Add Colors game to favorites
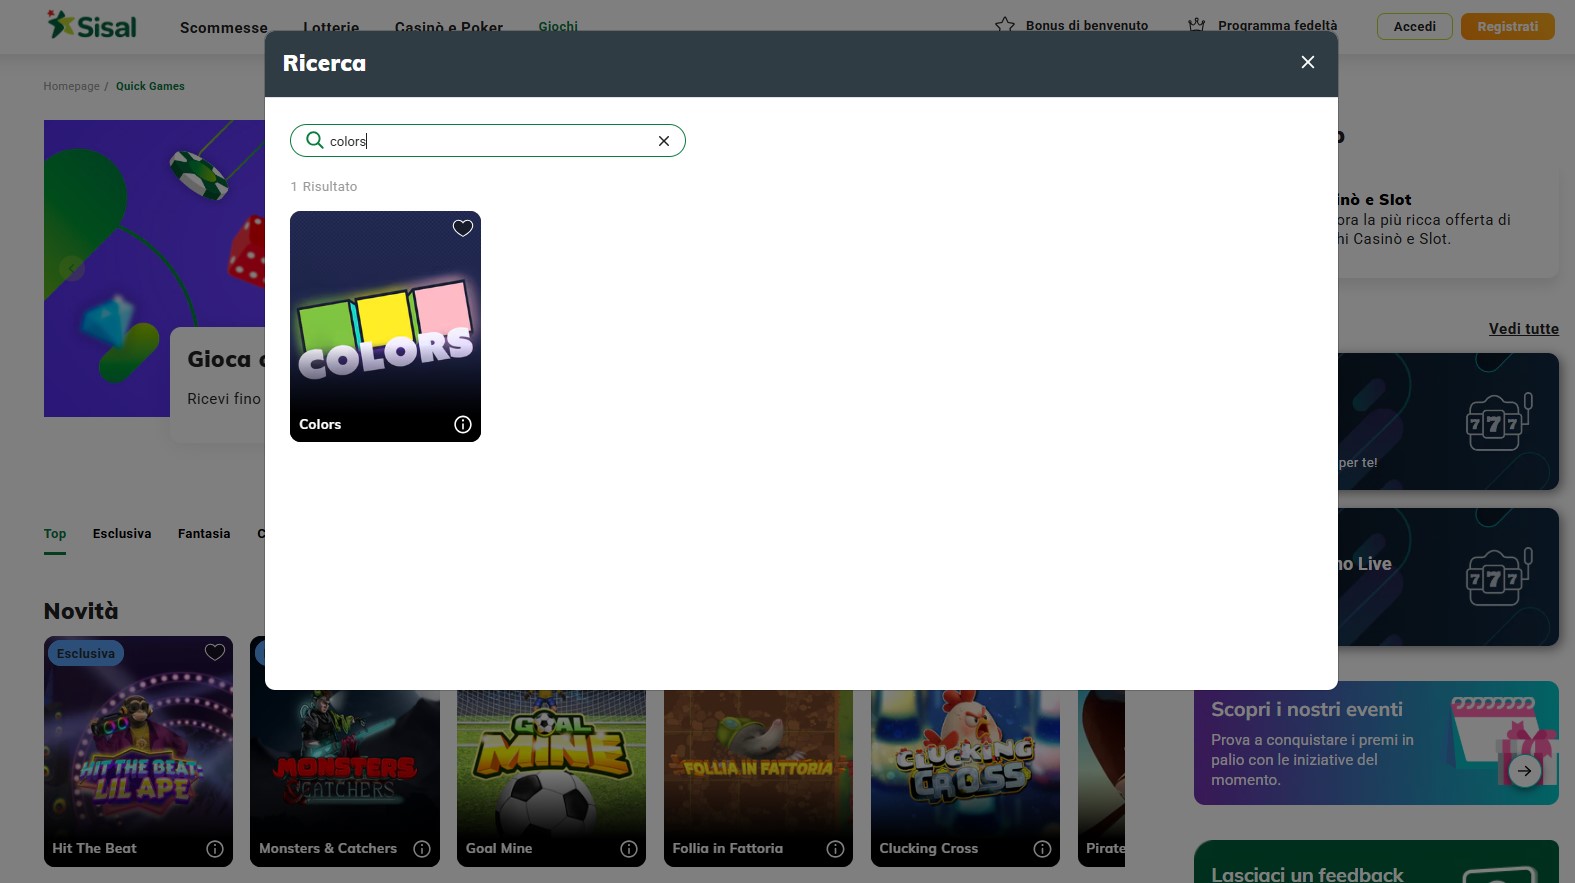The width and height of the screenshot is (1575, 883). point(462,228)
